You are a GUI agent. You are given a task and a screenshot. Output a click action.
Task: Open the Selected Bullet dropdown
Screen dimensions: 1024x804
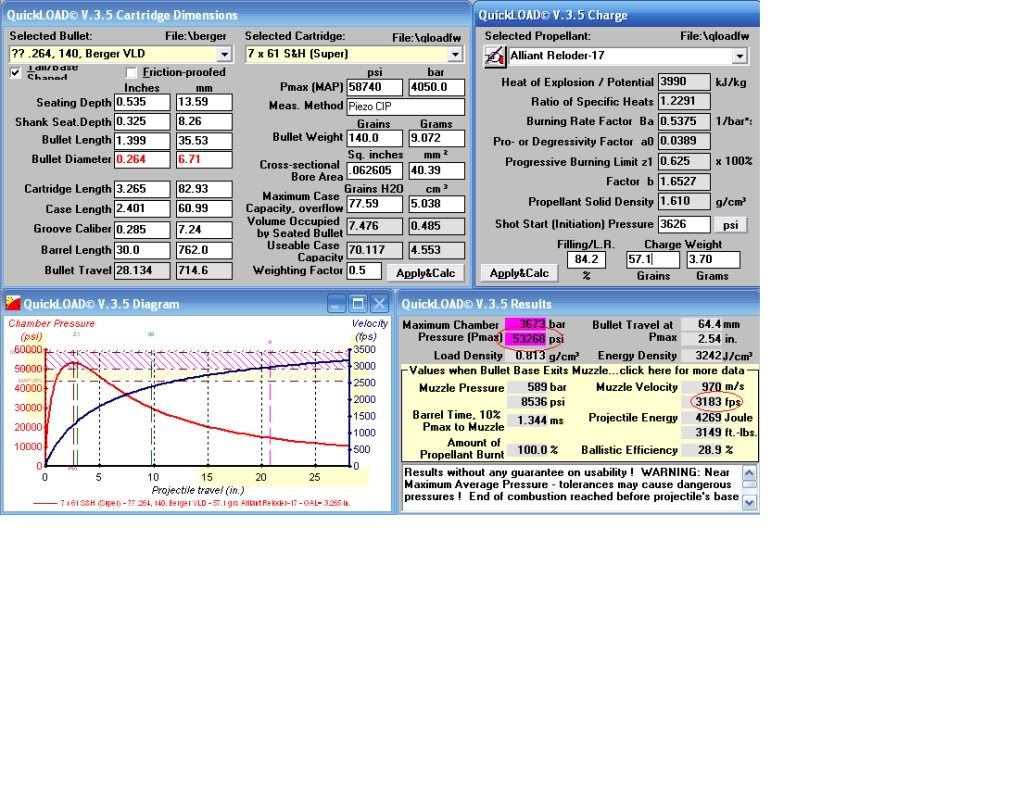click(x=224, y=54)
